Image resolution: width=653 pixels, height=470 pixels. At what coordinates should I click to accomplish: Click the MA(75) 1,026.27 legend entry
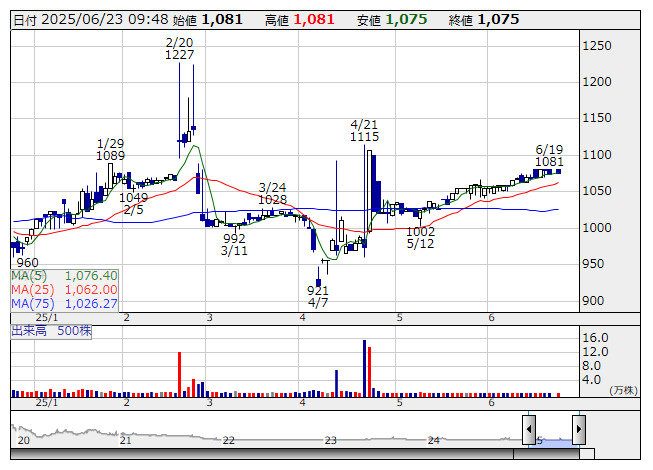click(64, 303)
